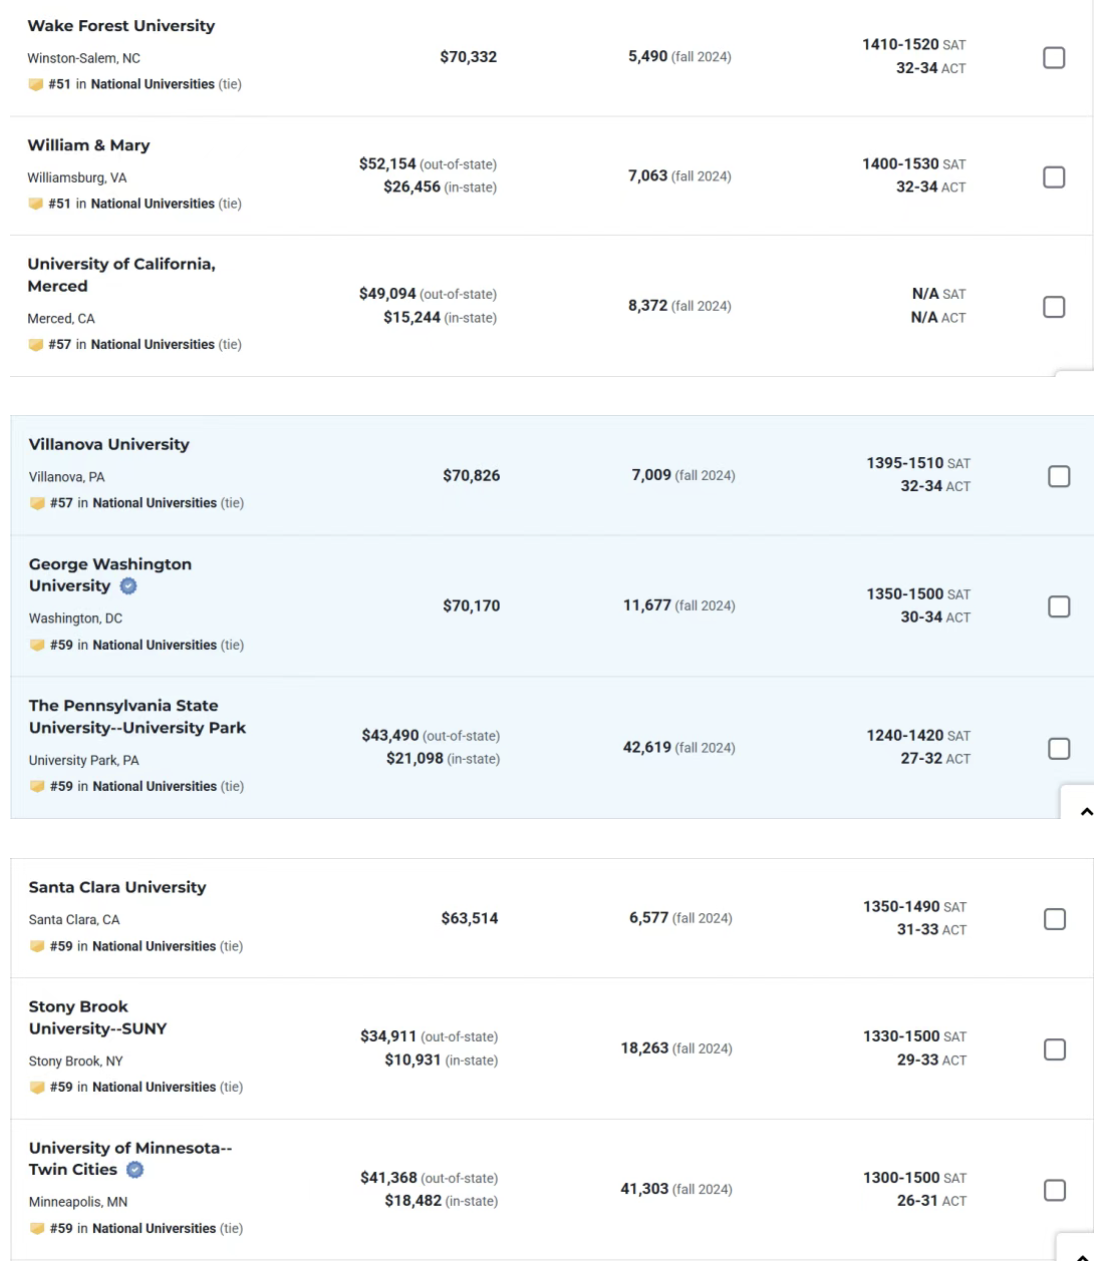This screenshot has width=1102, height=1268.
Task: Click the ranking badge icon for Wake Forest University
Action: pyautogui.click(x=36, y=85)
